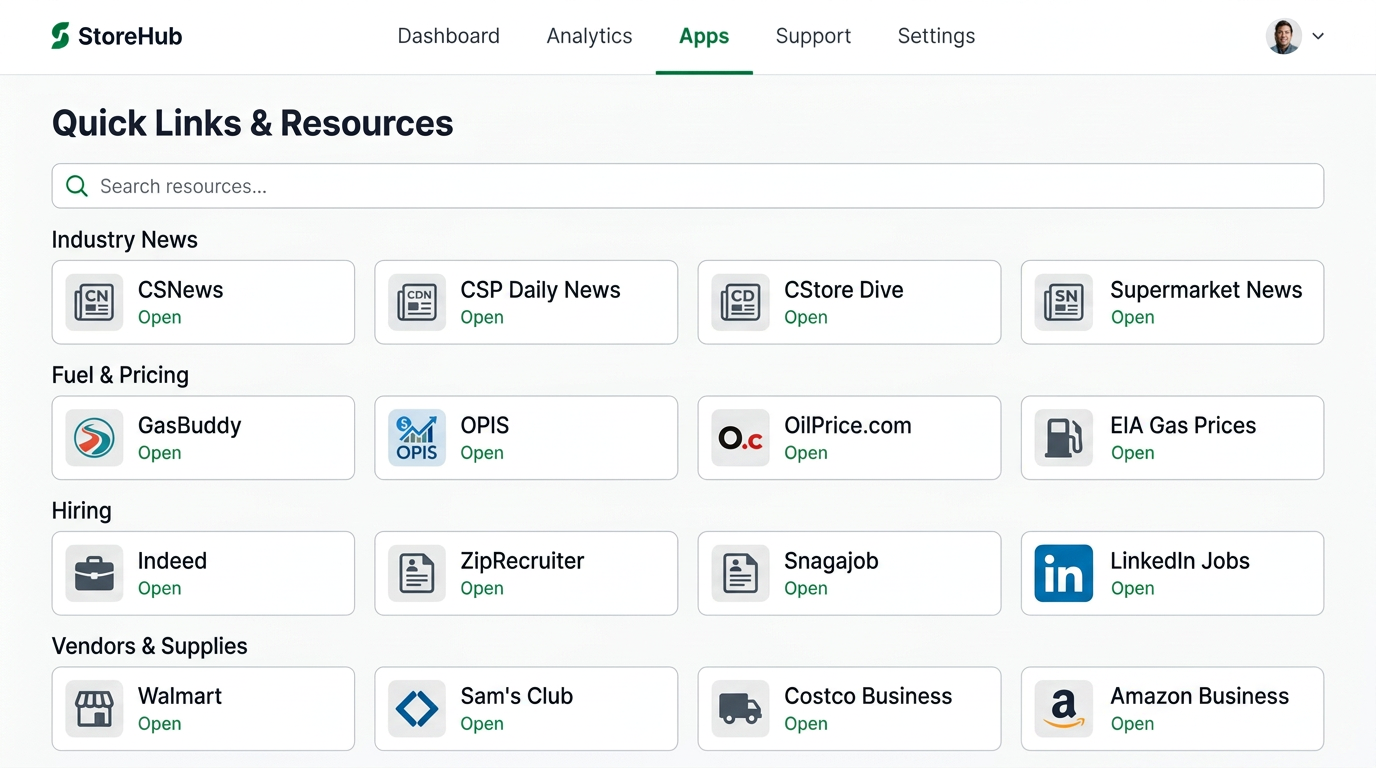Click the Hiring section heading
Viewport: 1376px width, 768px height.
tap(82, 511)
